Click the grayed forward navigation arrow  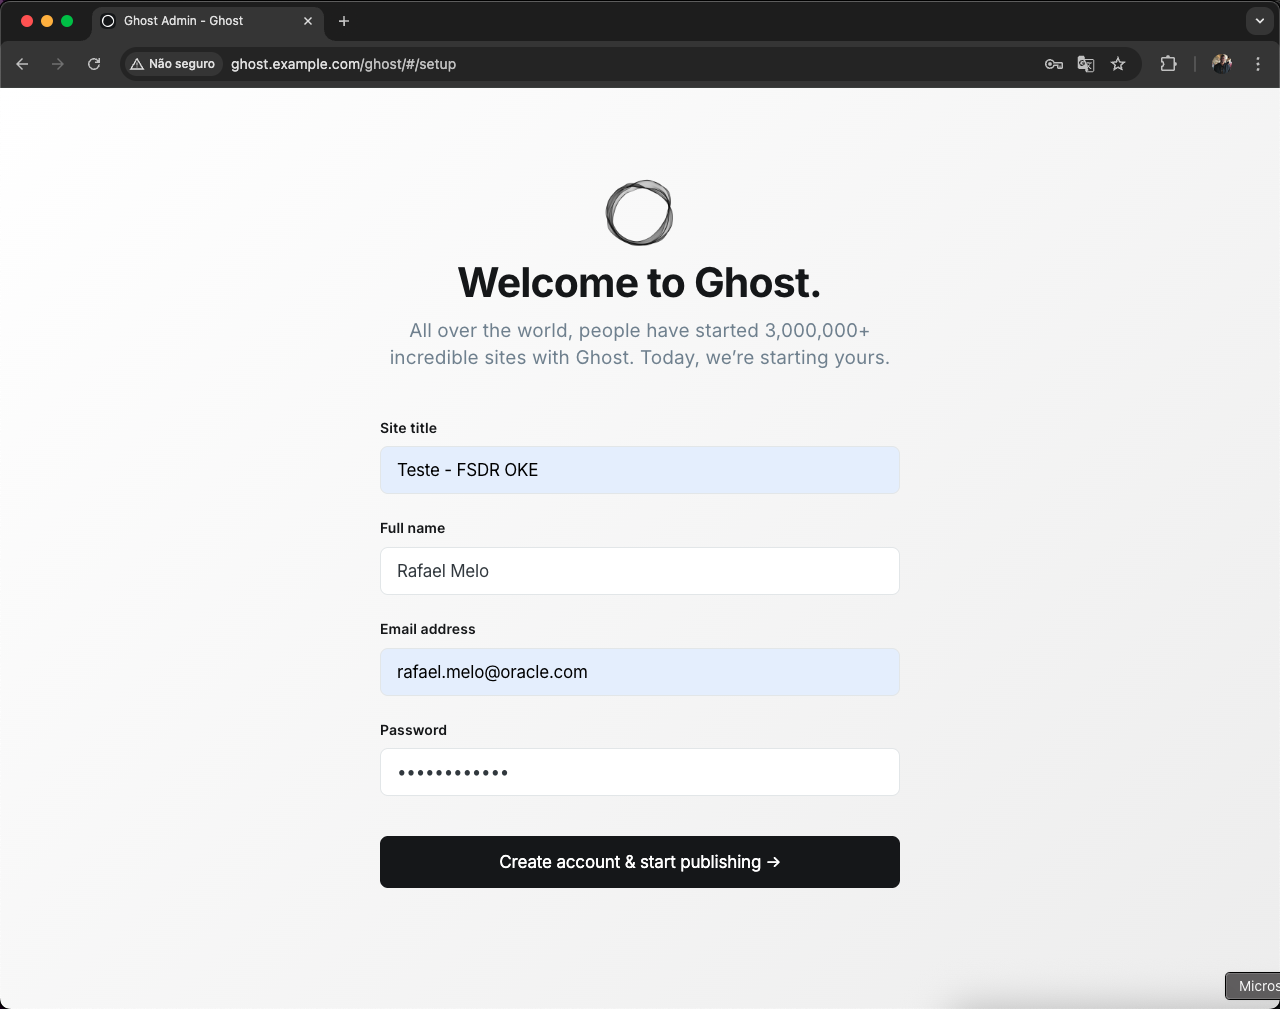(58, 63)
